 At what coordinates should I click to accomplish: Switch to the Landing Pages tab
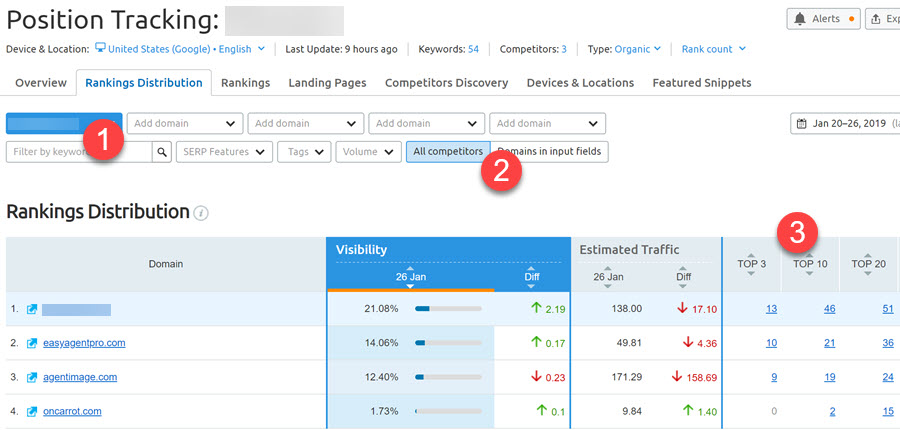coord(327,83)
